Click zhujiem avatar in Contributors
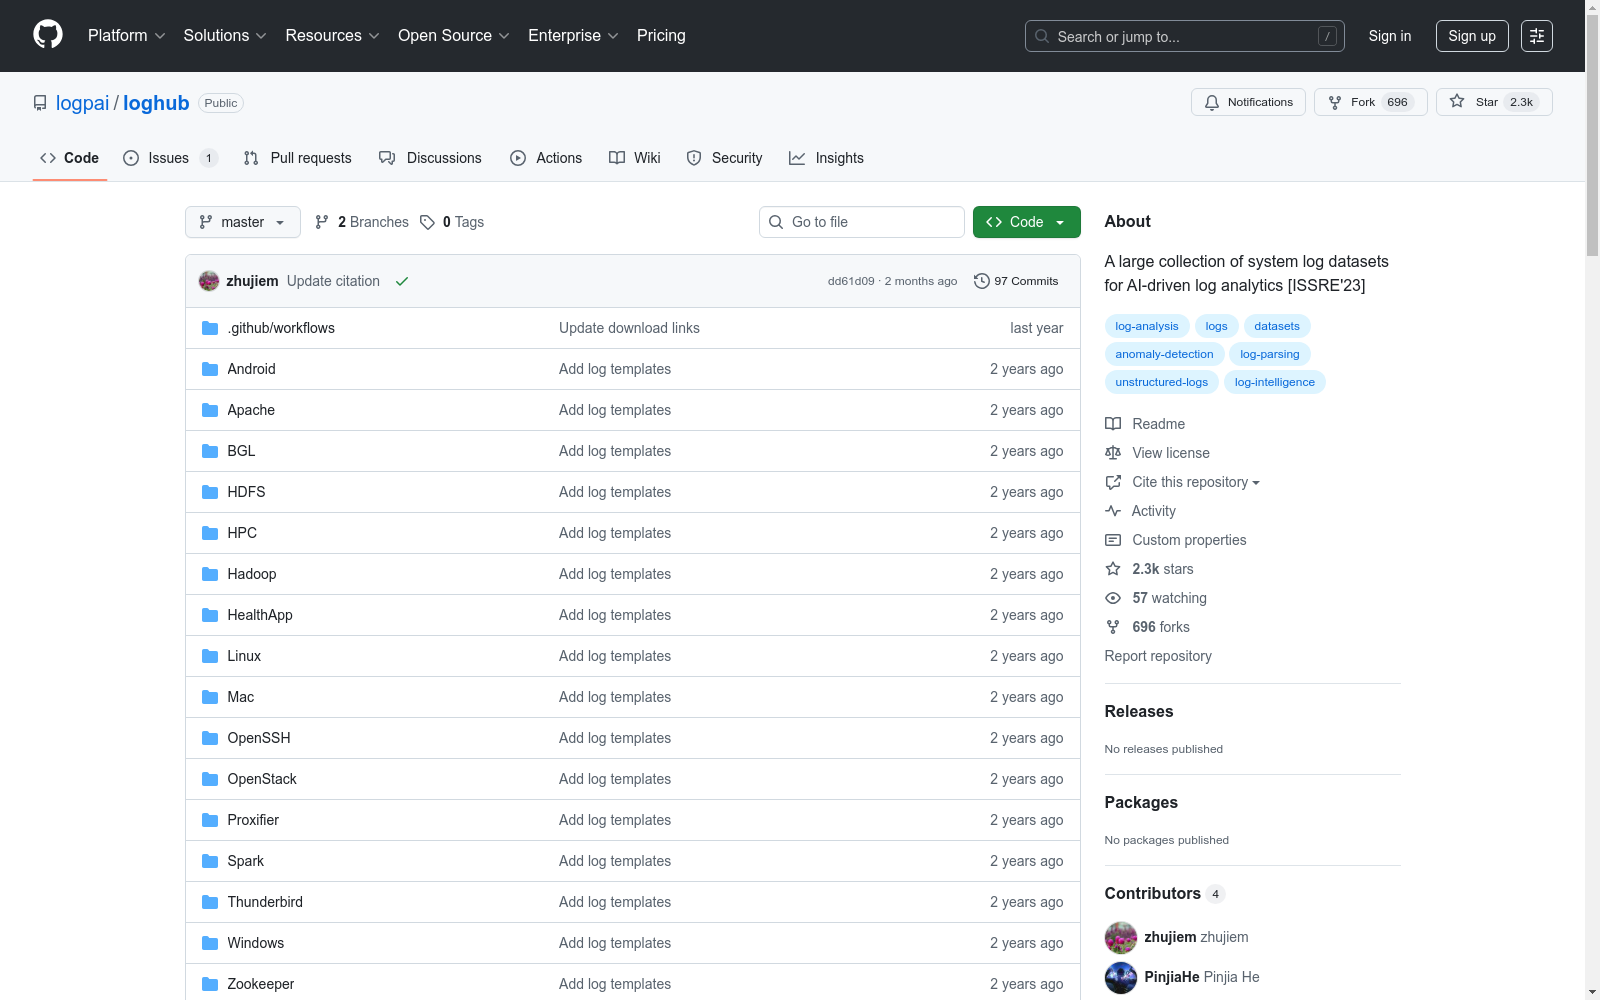 pyautogui.click(x=1121, y=937)
